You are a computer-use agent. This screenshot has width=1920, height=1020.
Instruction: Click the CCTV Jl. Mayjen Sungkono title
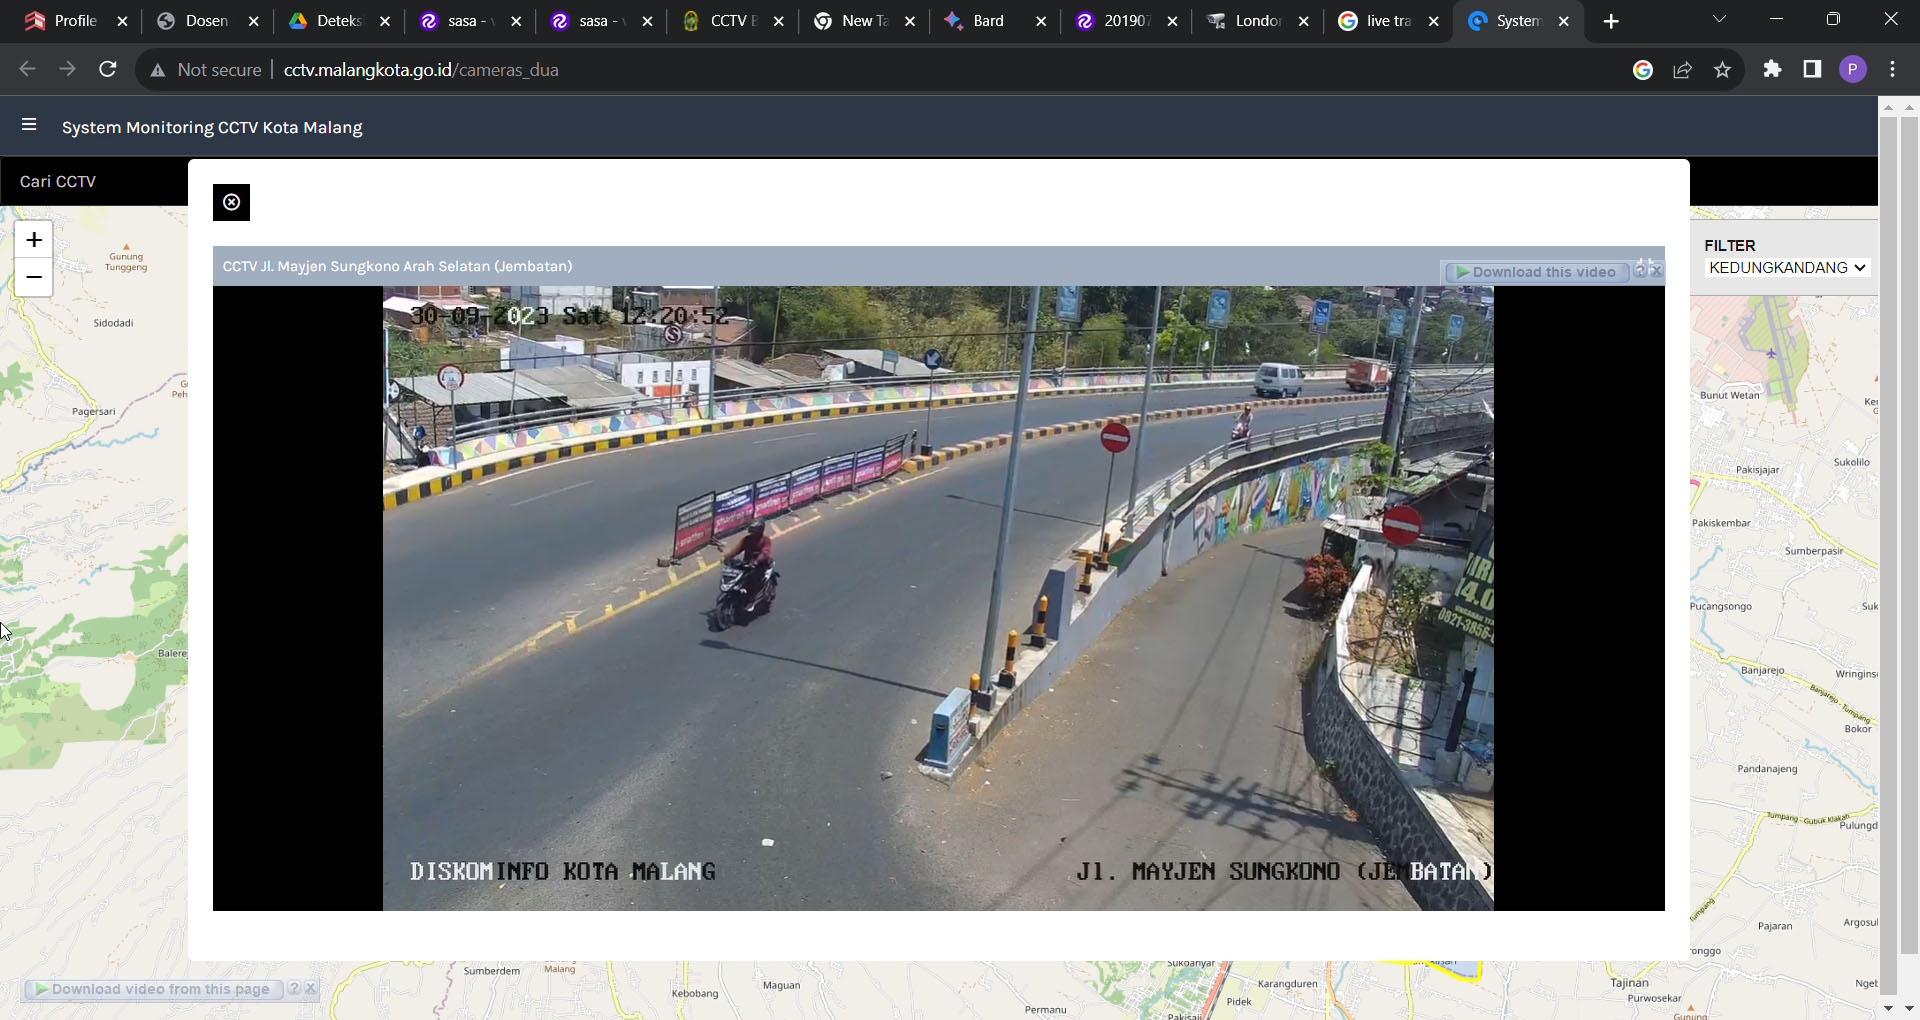tap(397, 266)
